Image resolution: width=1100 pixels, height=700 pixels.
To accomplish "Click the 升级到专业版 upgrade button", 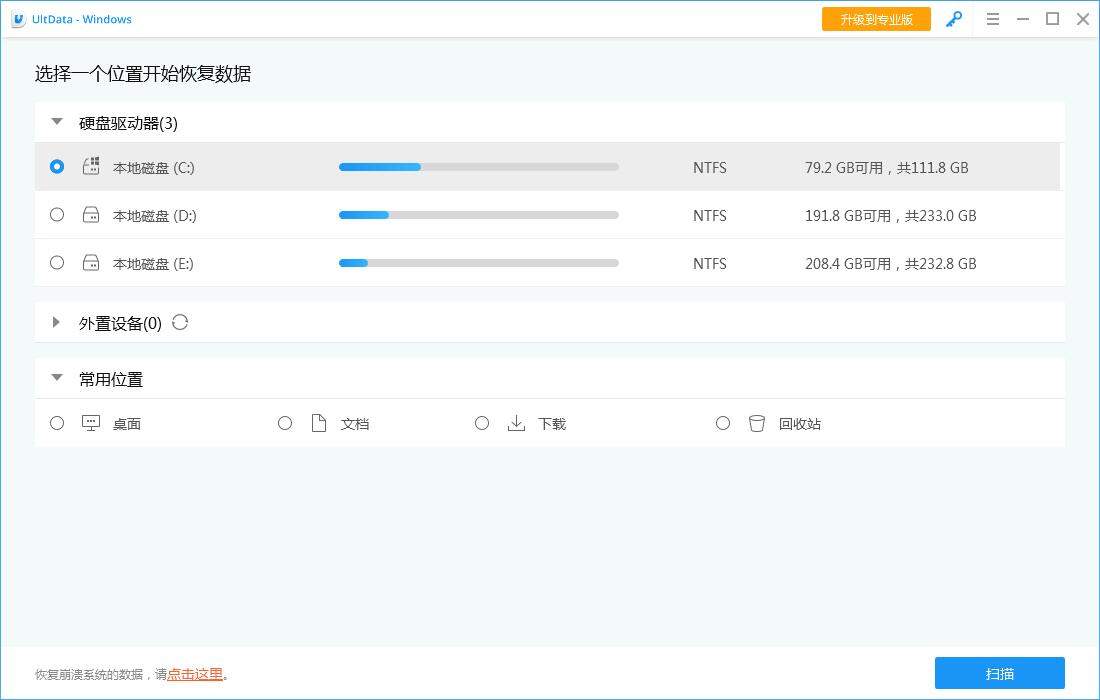I will coord(876,18).
